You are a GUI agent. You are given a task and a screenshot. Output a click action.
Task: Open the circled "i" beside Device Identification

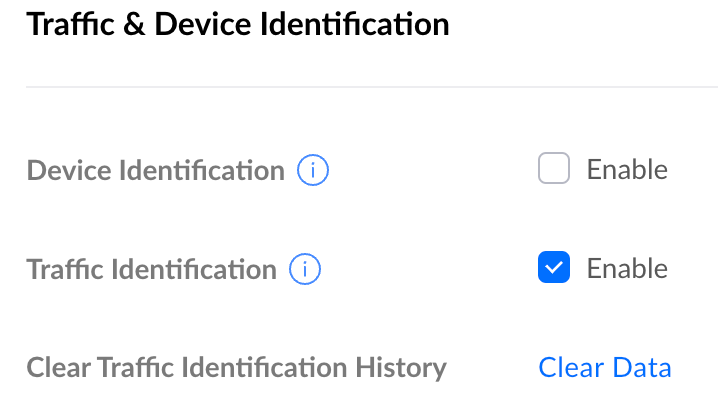[x=313, y=171]
